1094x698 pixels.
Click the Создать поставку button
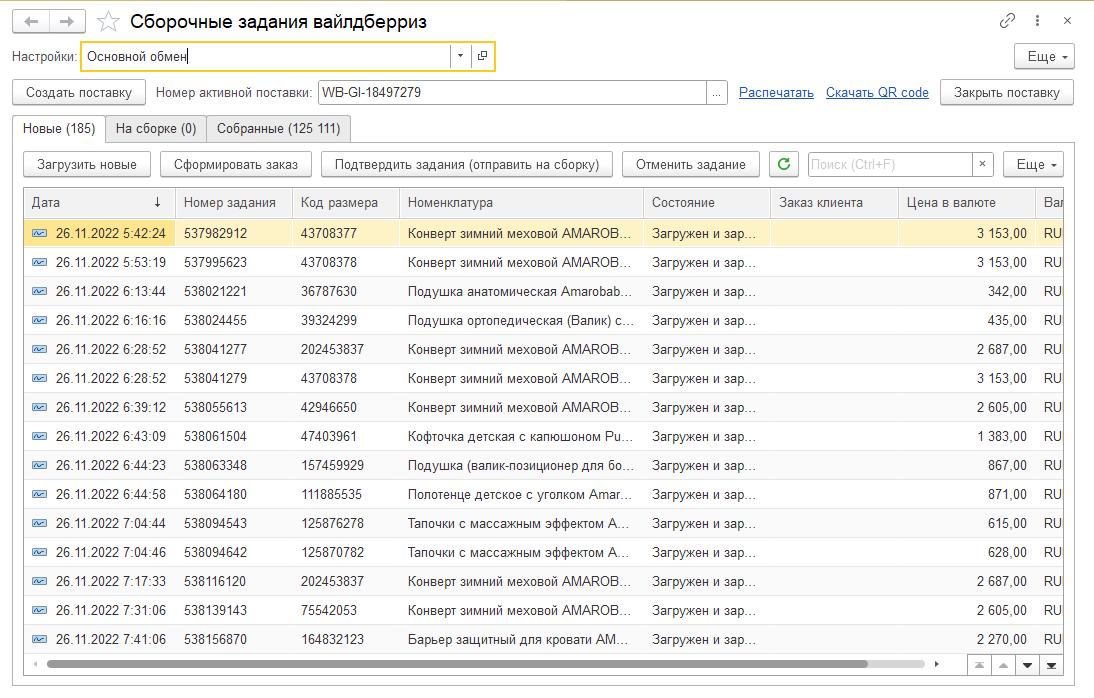79,92
